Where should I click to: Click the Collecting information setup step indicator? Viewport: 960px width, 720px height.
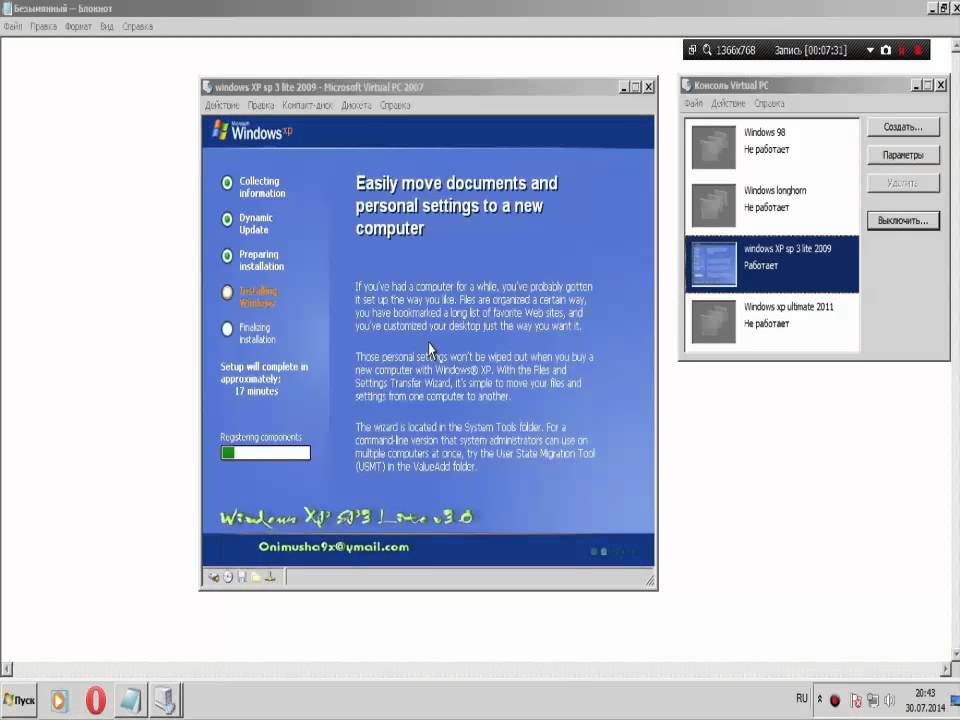[227, 183]
